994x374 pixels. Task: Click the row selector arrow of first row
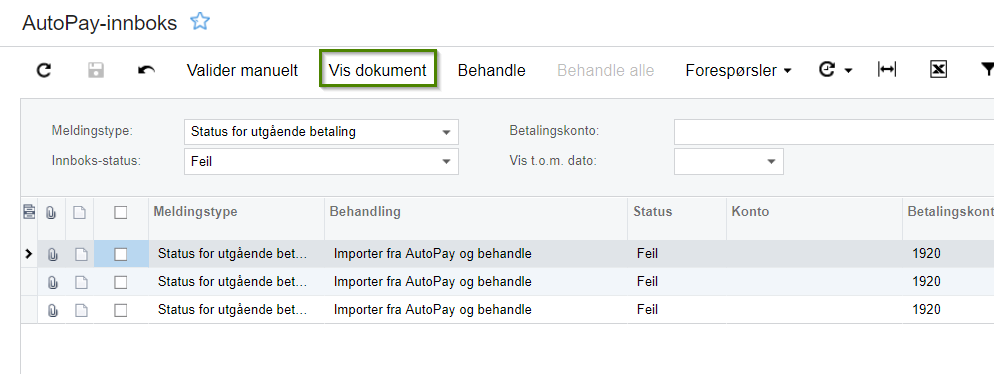(x=29, y=254)
